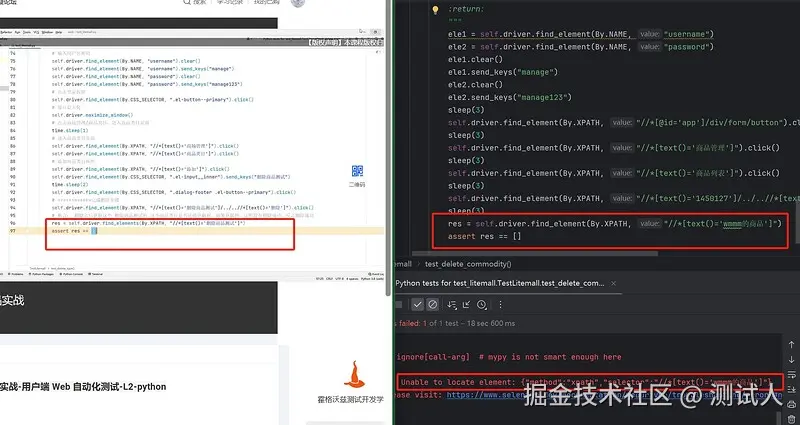
Task: Click the expand all tests icon
Action: coord(466,305)
